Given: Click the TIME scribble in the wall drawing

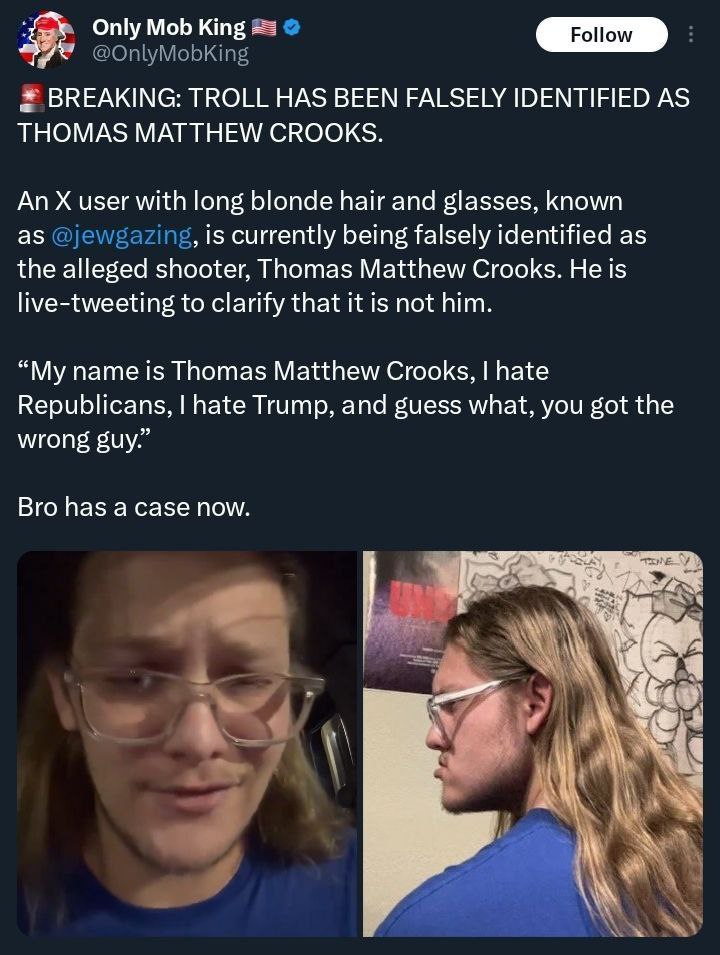Looking at the screenshot, I should [657, 560].
